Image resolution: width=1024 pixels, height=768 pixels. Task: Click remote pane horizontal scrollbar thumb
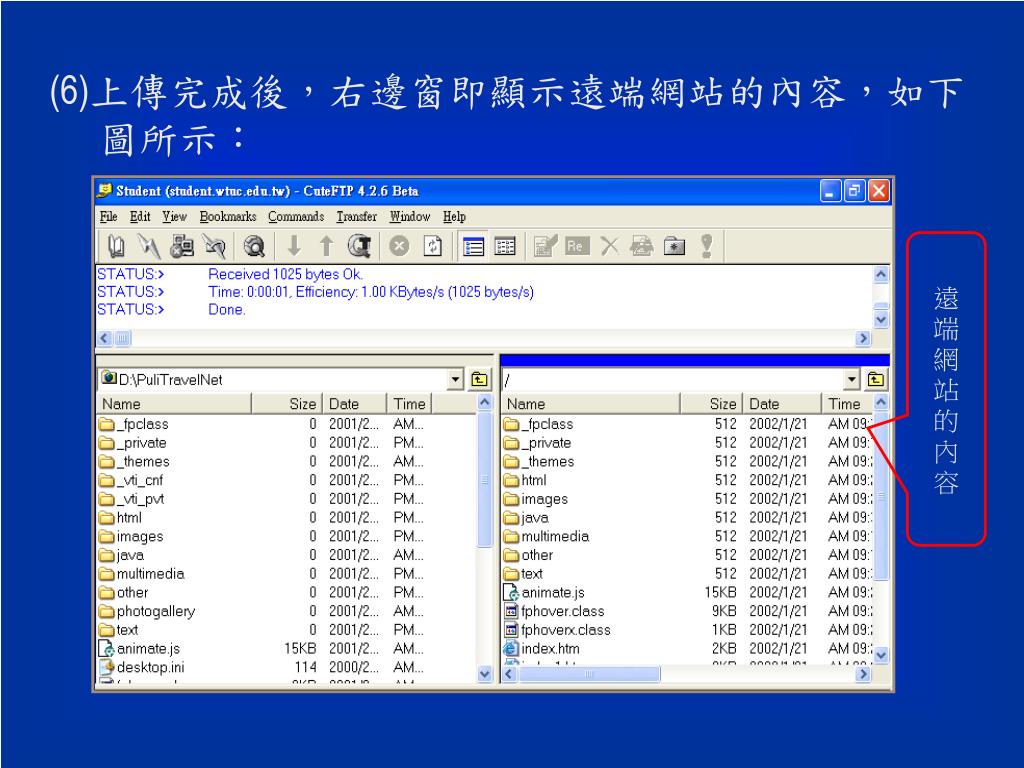tap(589, 674)
